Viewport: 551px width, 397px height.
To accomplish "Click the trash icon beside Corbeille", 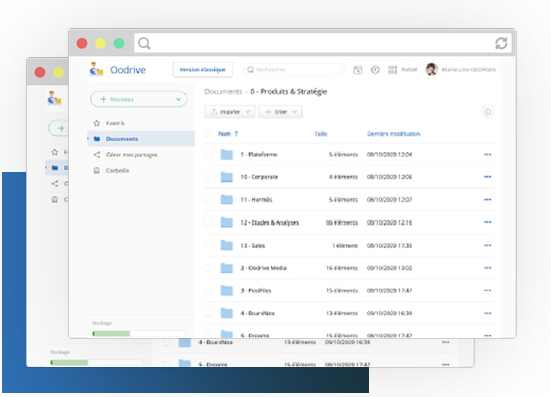I will pos(97,170).
